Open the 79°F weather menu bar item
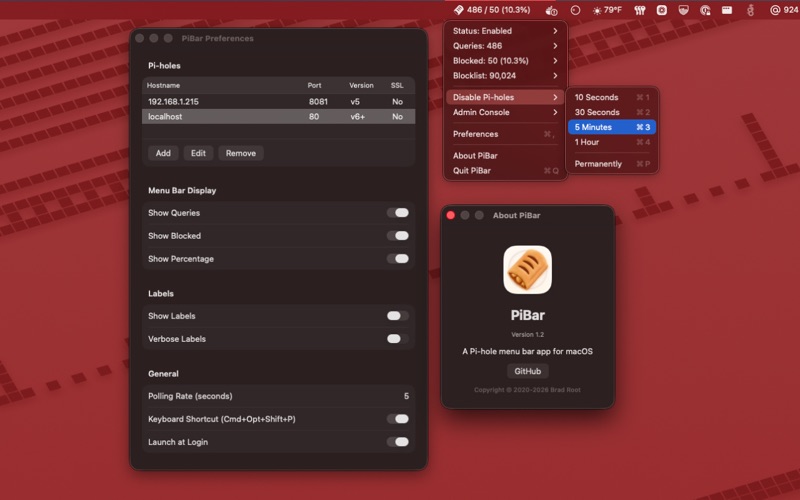 [607, 10]
